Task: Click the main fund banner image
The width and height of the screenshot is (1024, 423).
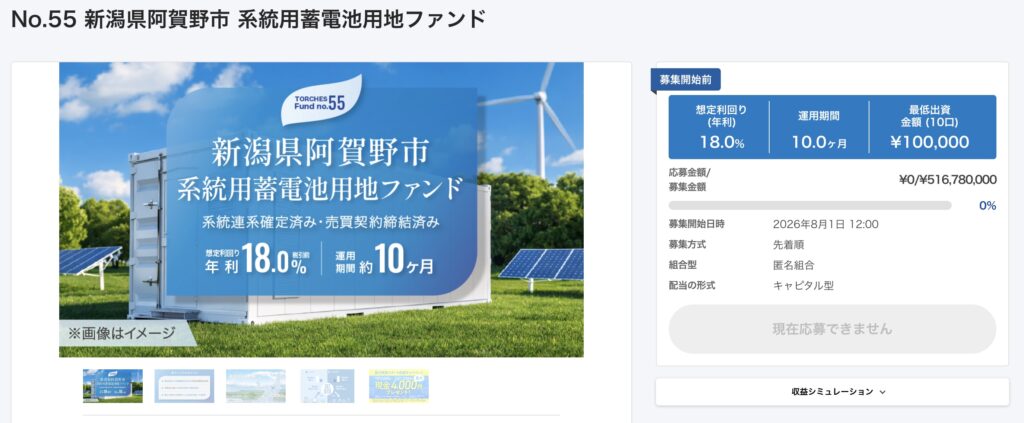Action: click(321, 210)
